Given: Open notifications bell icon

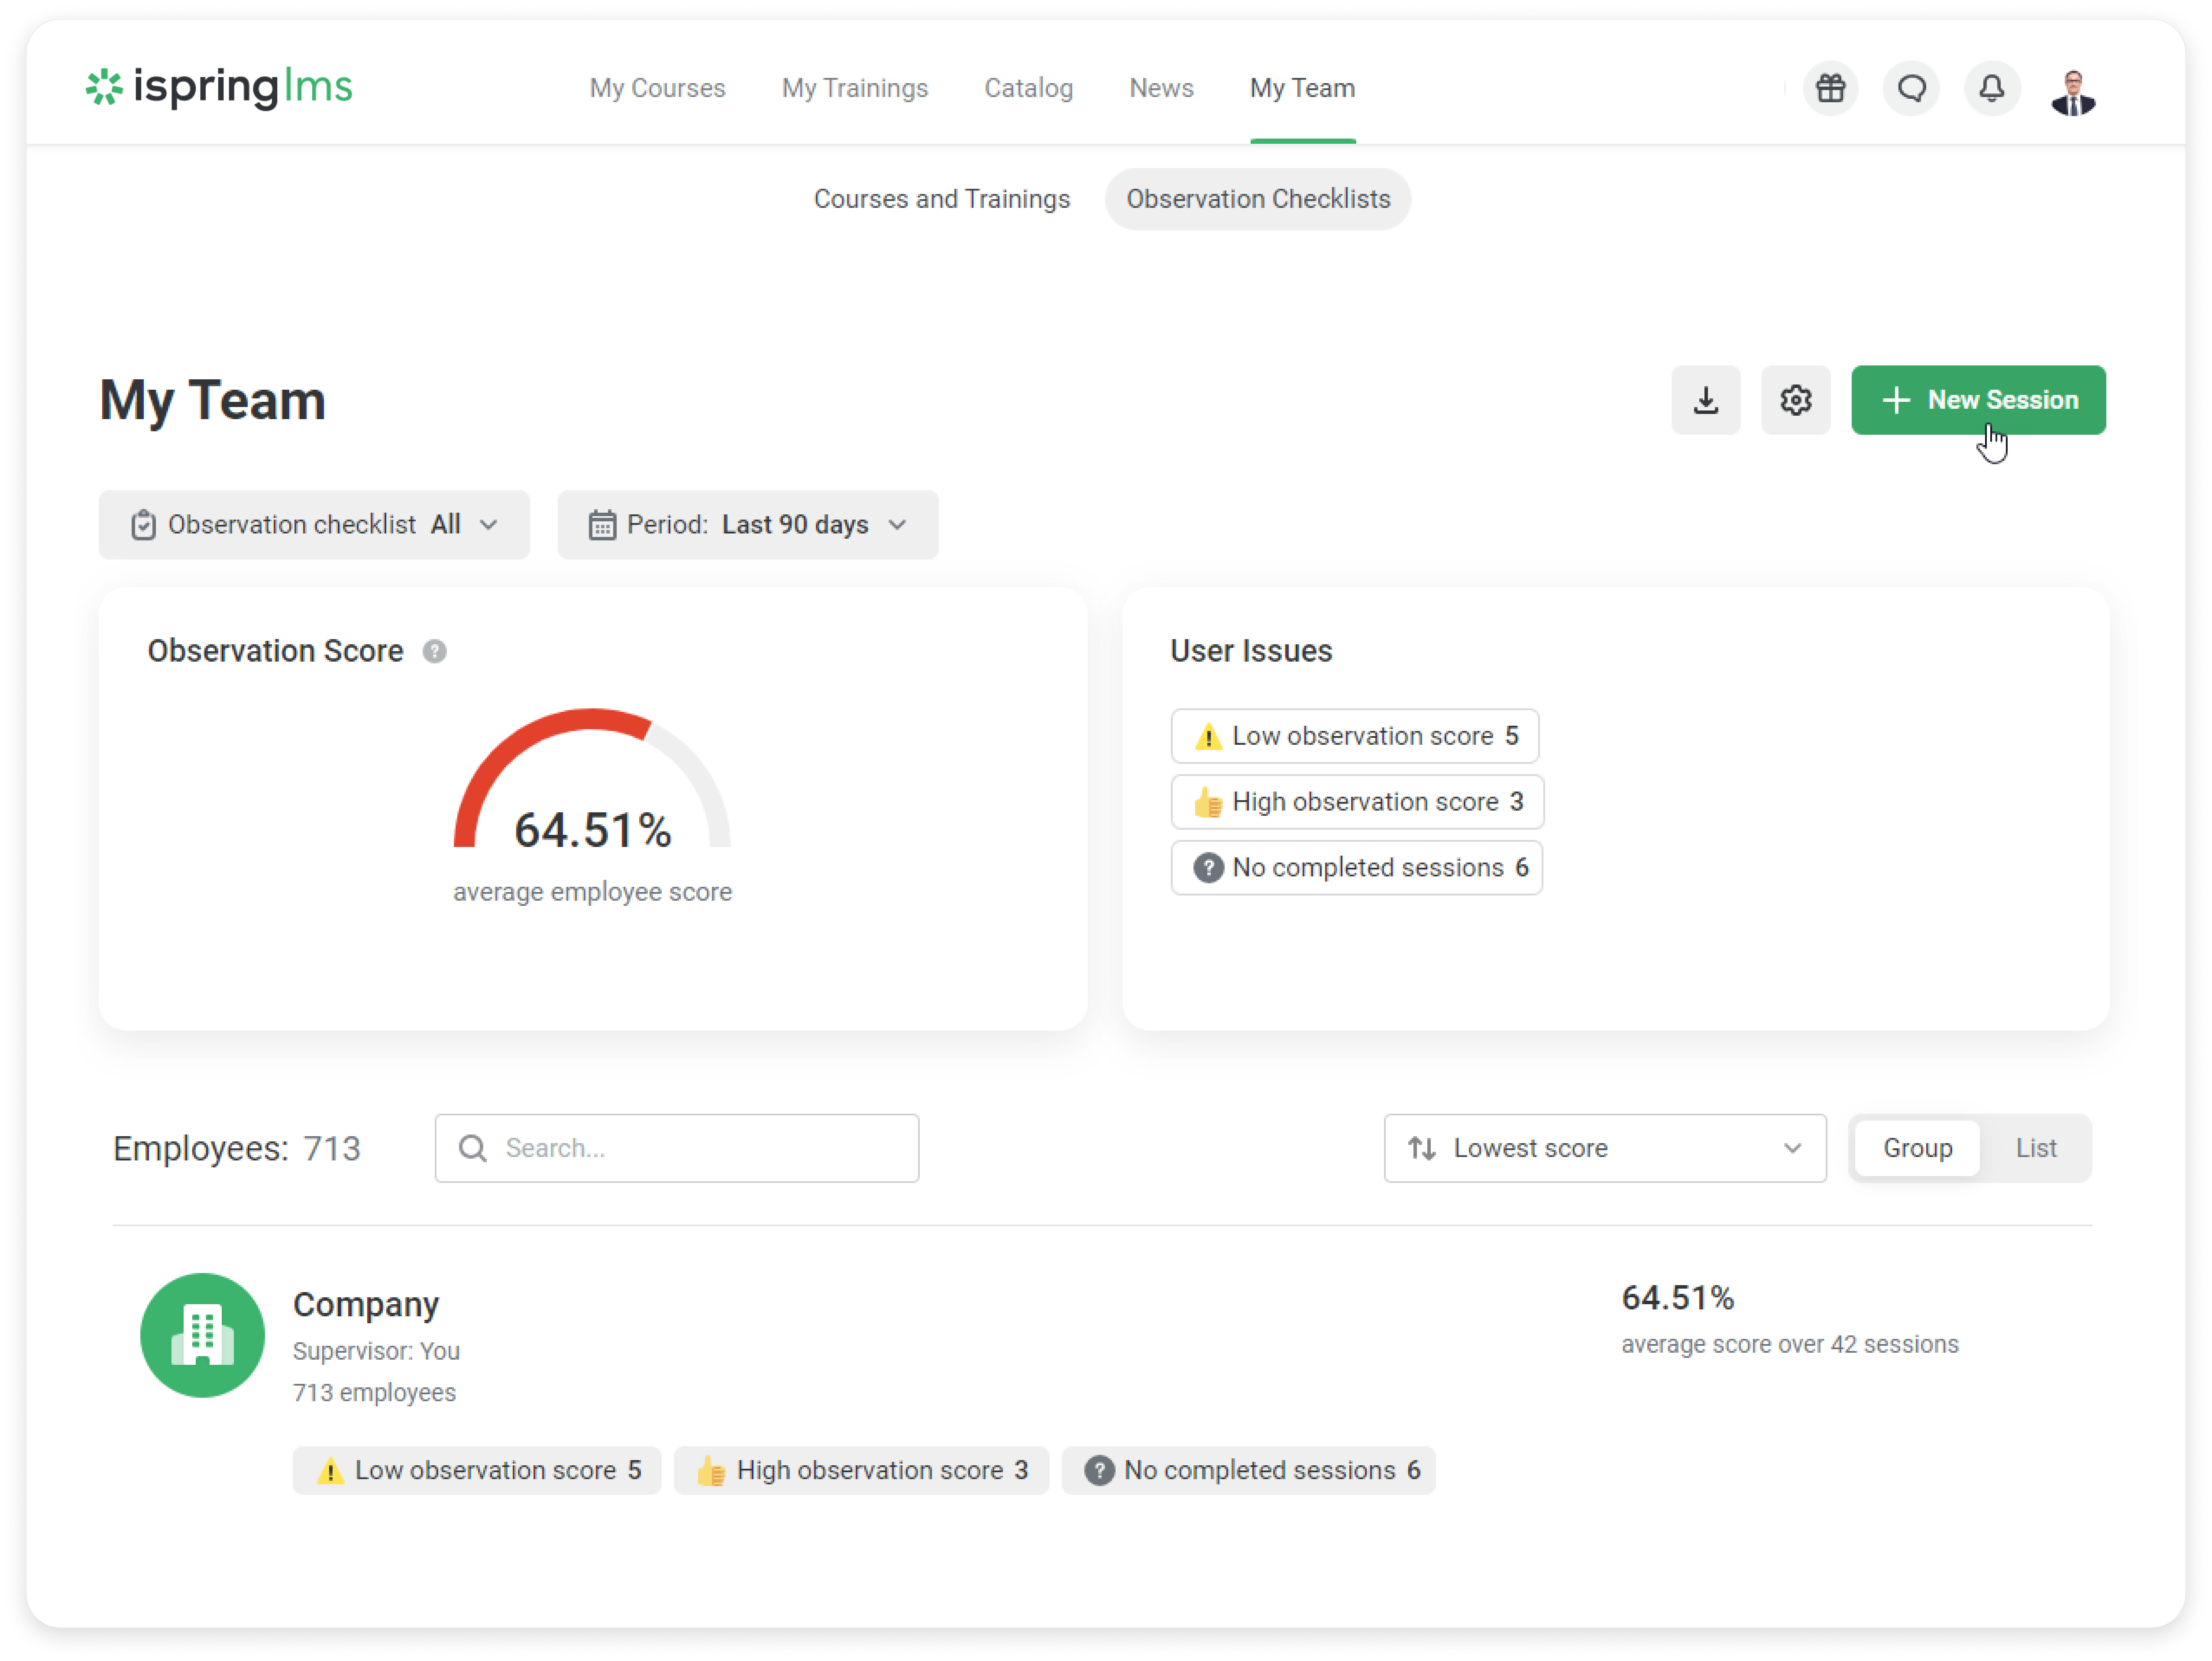Looking at the screenshot, I should (1991, 88).
